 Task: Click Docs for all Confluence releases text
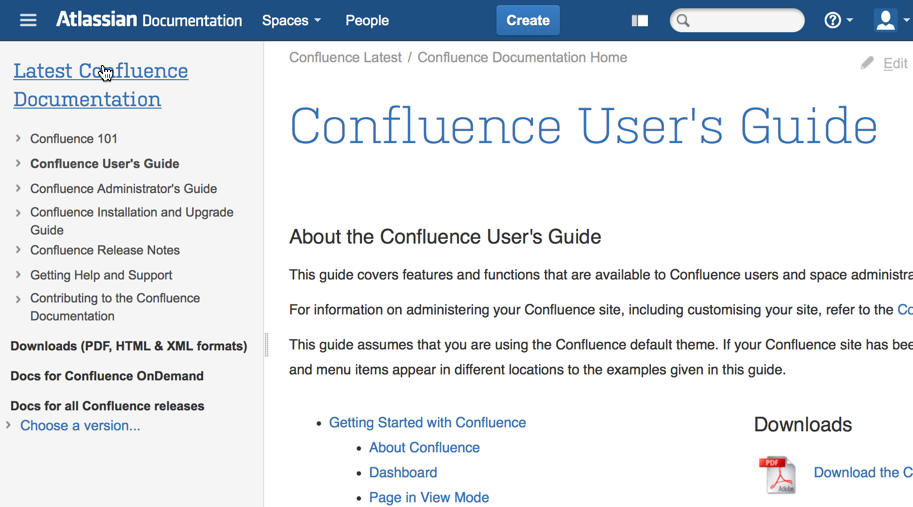(x=107, y=406)
